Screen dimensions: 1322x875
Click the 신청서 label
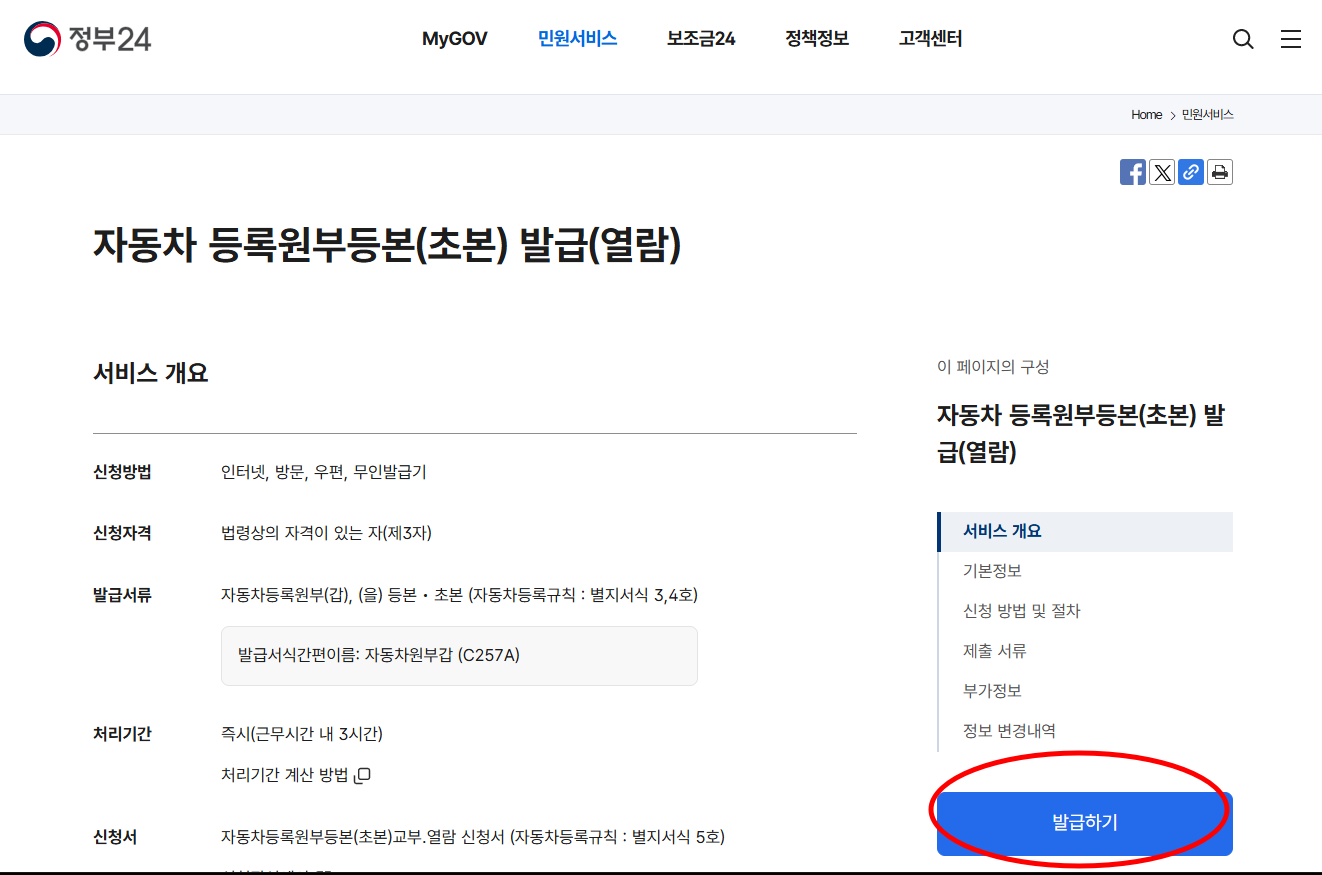(x=115, y=837)
